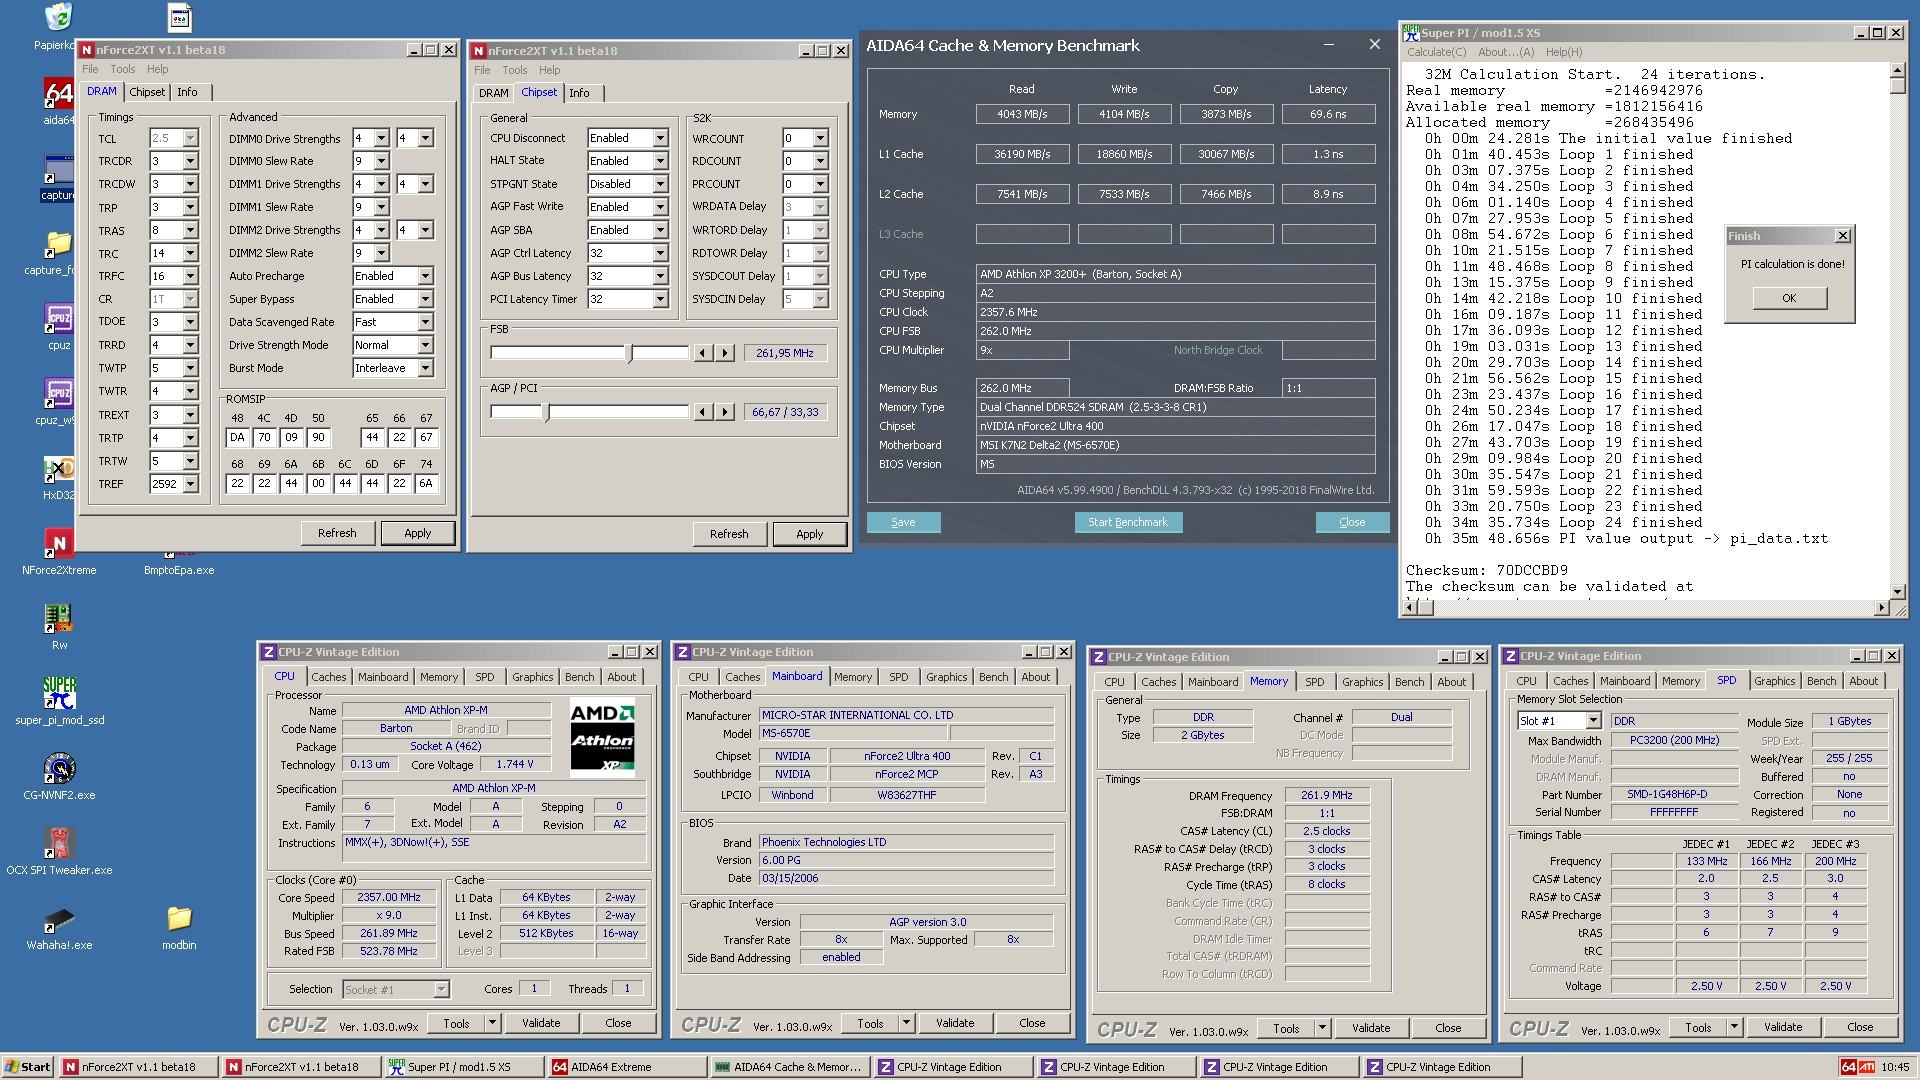
Task: Switch to AIDA64 Extreme taskbar item
Action: coord(629,1067)
